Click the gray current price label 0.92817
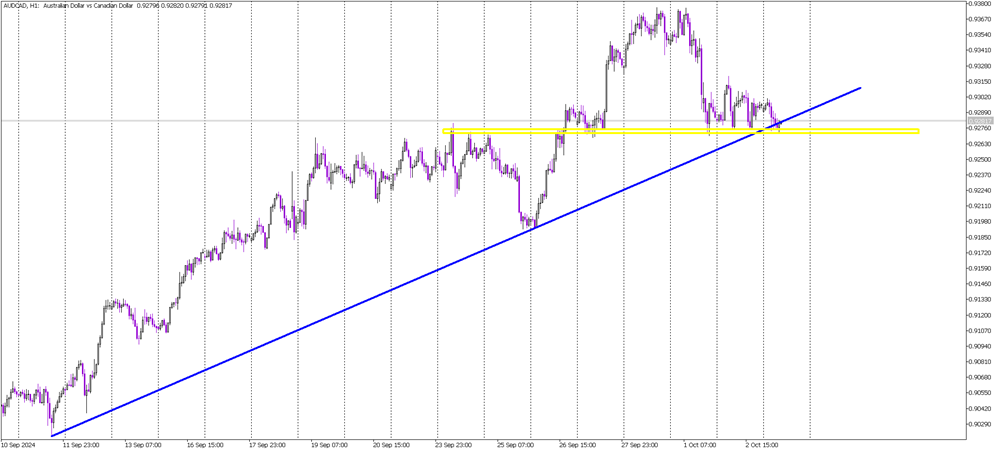The image size is (1000, 451). pos(980,121)
